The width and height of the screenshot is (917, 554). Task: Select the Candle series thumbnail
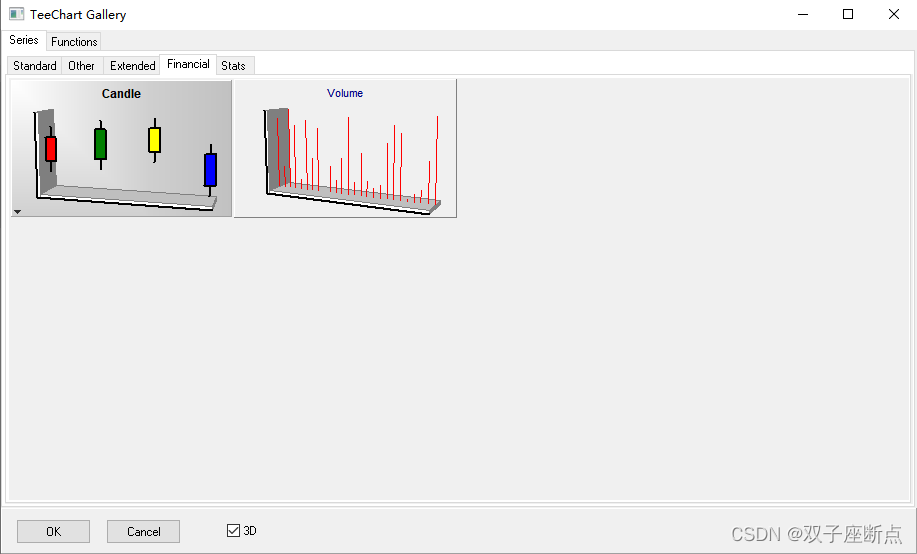[x=122, y=149]
